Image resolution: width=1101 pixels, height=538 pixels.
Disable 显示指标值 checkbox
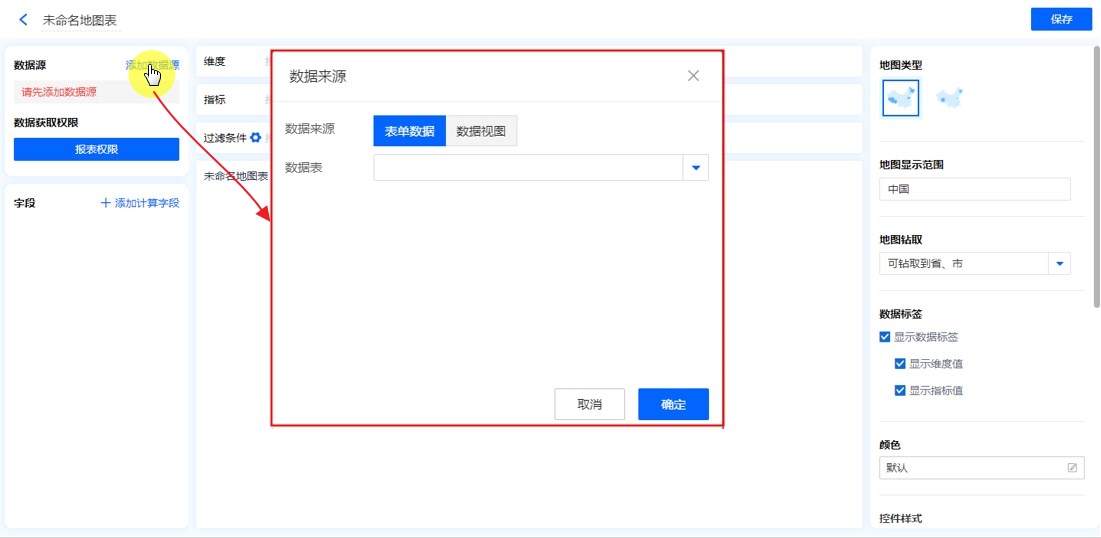tap(900, 391)
